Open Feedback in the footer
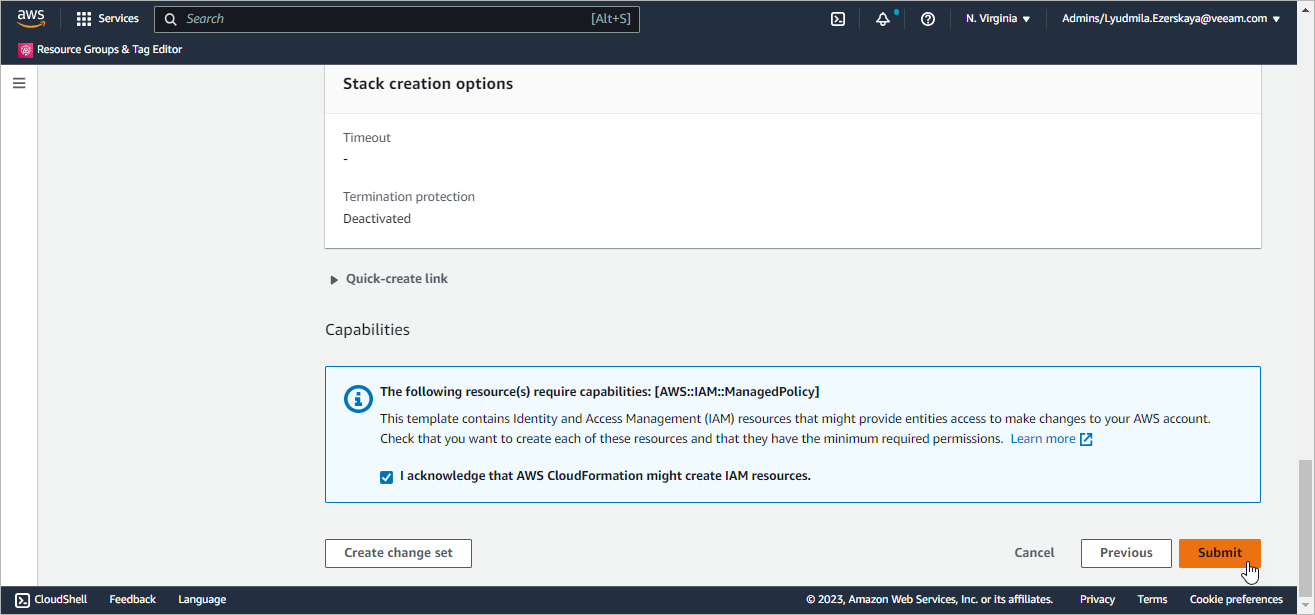Screen dimensions: 1315x615 [x=132, y=600]
